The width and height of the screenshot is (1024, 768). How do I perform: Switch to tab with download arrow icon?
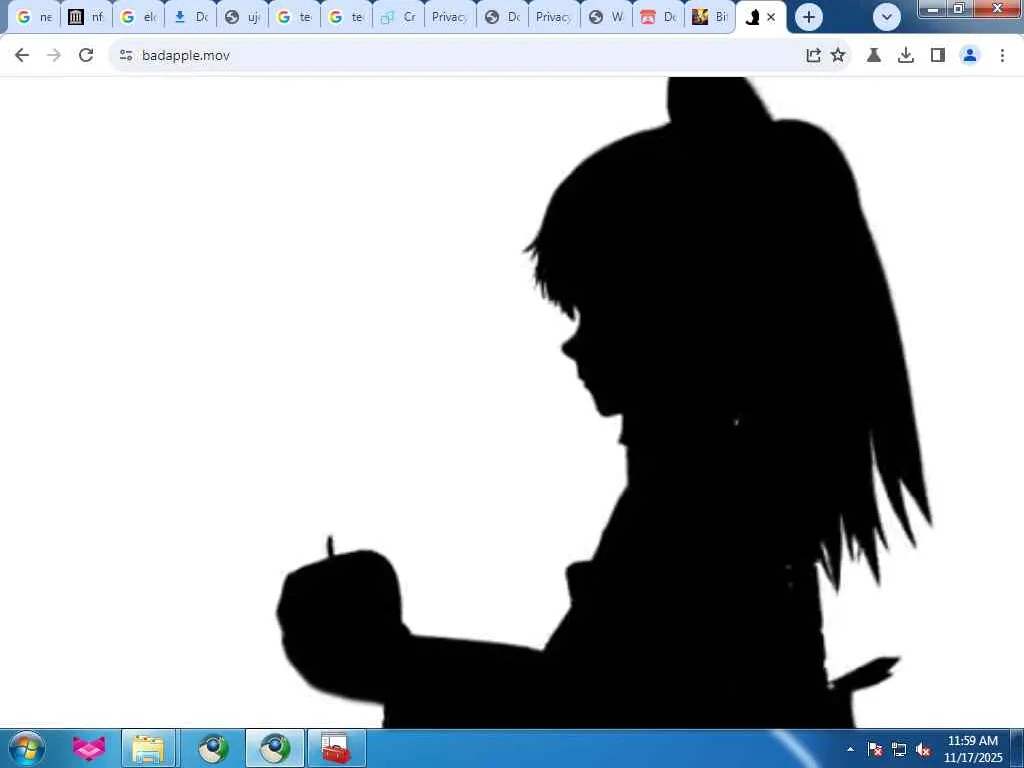(x=191, y=17)
